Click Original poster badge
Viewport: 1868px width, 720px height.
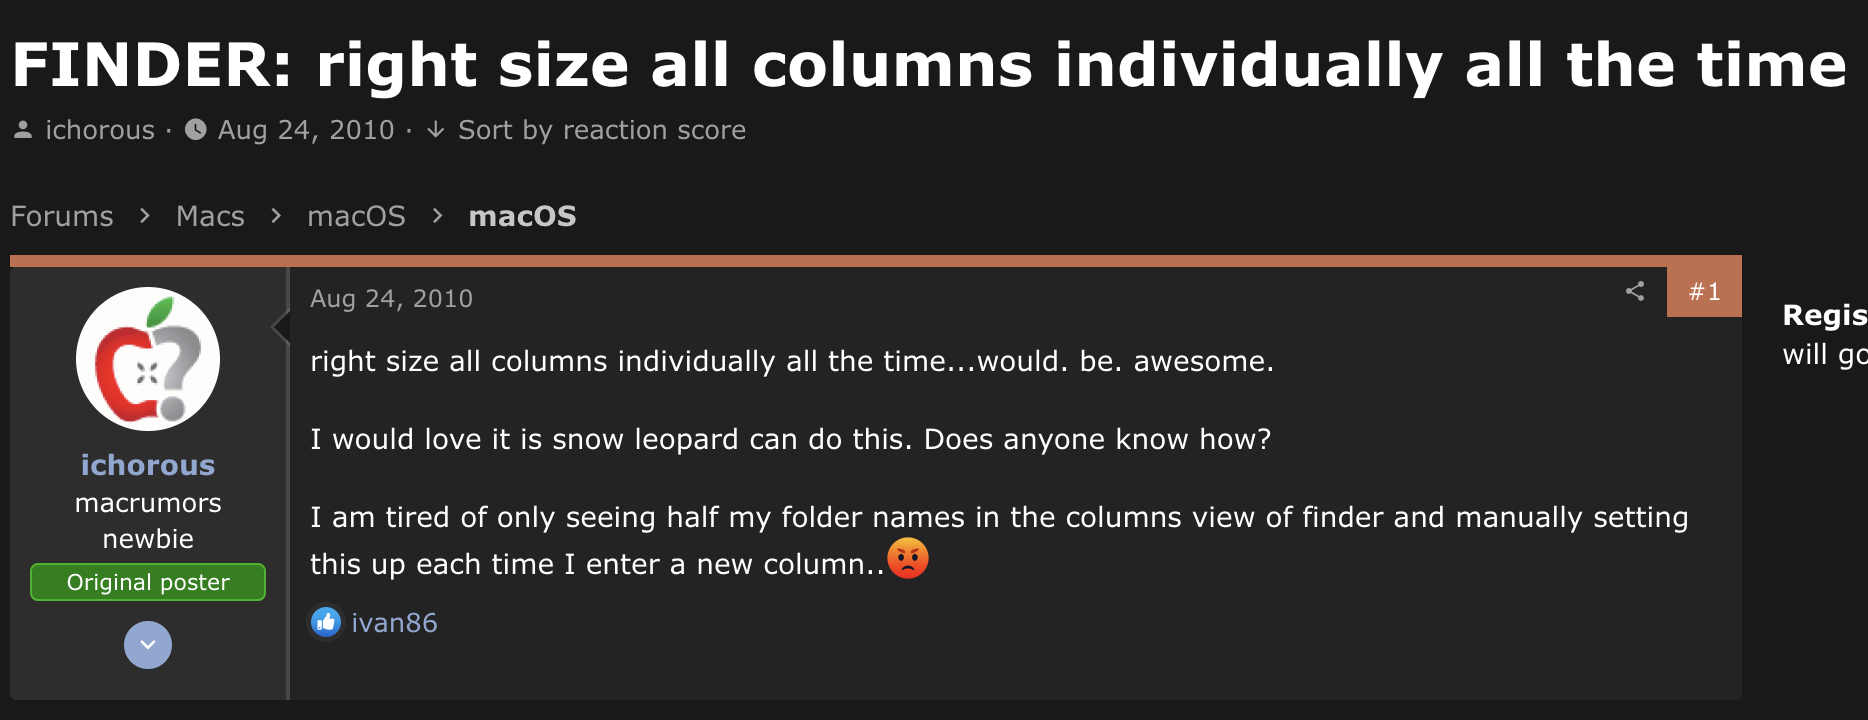pos(148,582)
